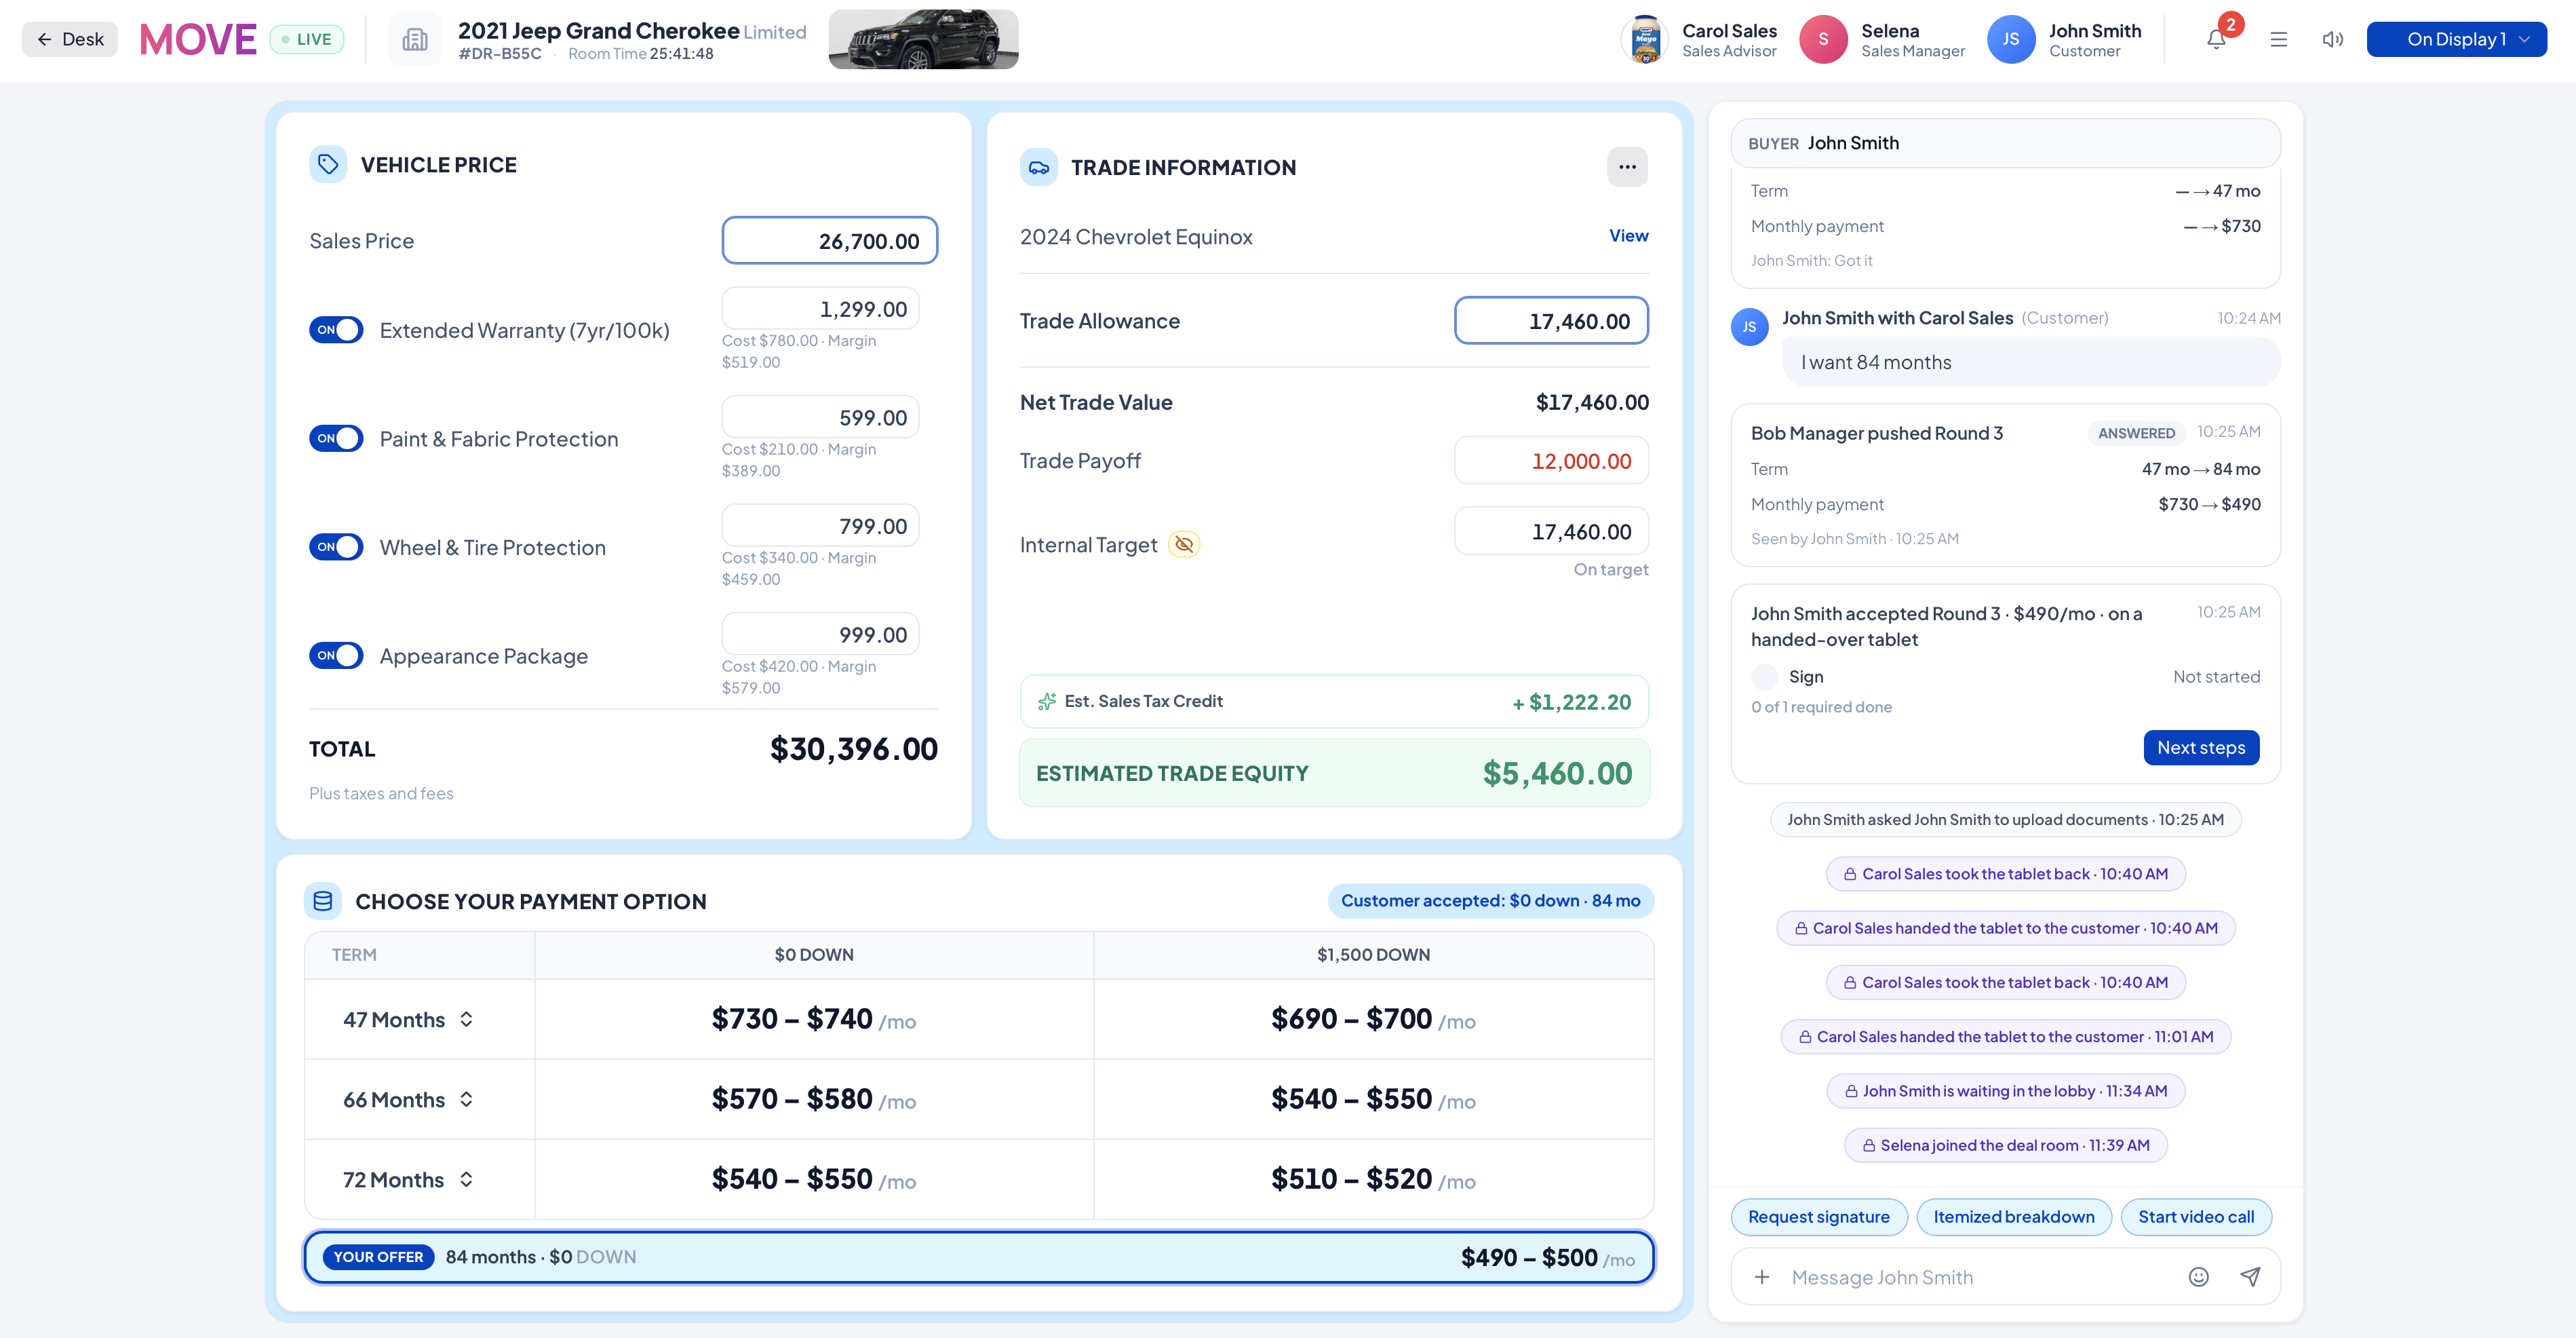This screenshot has height=1338, width=2576.
Task: Click the Estimated Trade Equity banner
Action: tap(1334, 773)
